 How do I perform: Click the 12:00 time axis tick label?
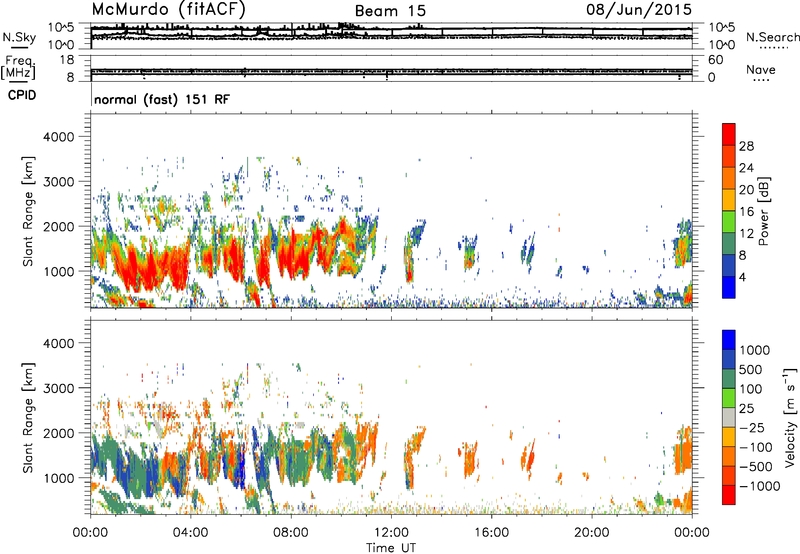tap(391, 533)
